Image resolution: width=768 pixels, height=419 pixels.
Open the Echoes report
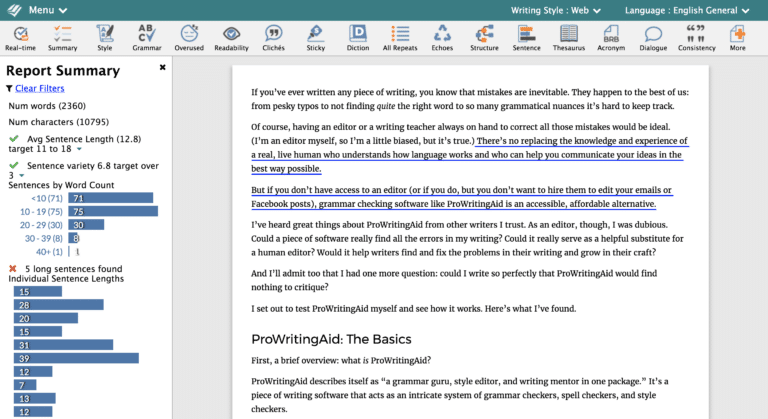442,38
